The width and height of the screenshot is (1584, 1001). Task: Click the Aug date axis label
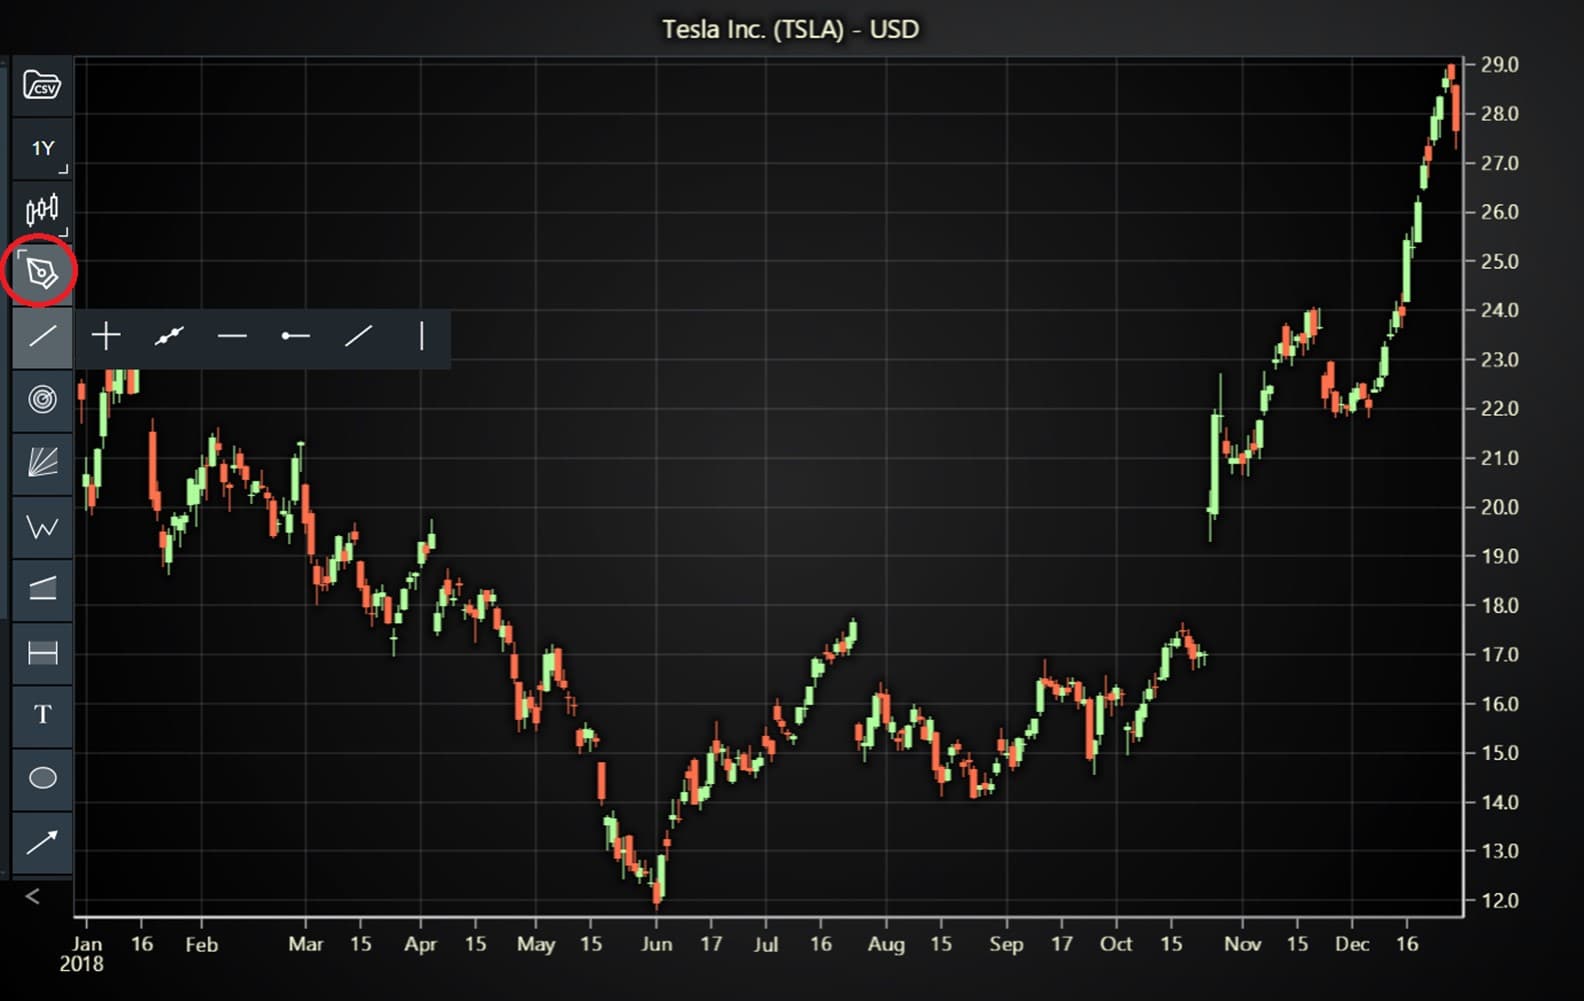[x=886, y=944]
